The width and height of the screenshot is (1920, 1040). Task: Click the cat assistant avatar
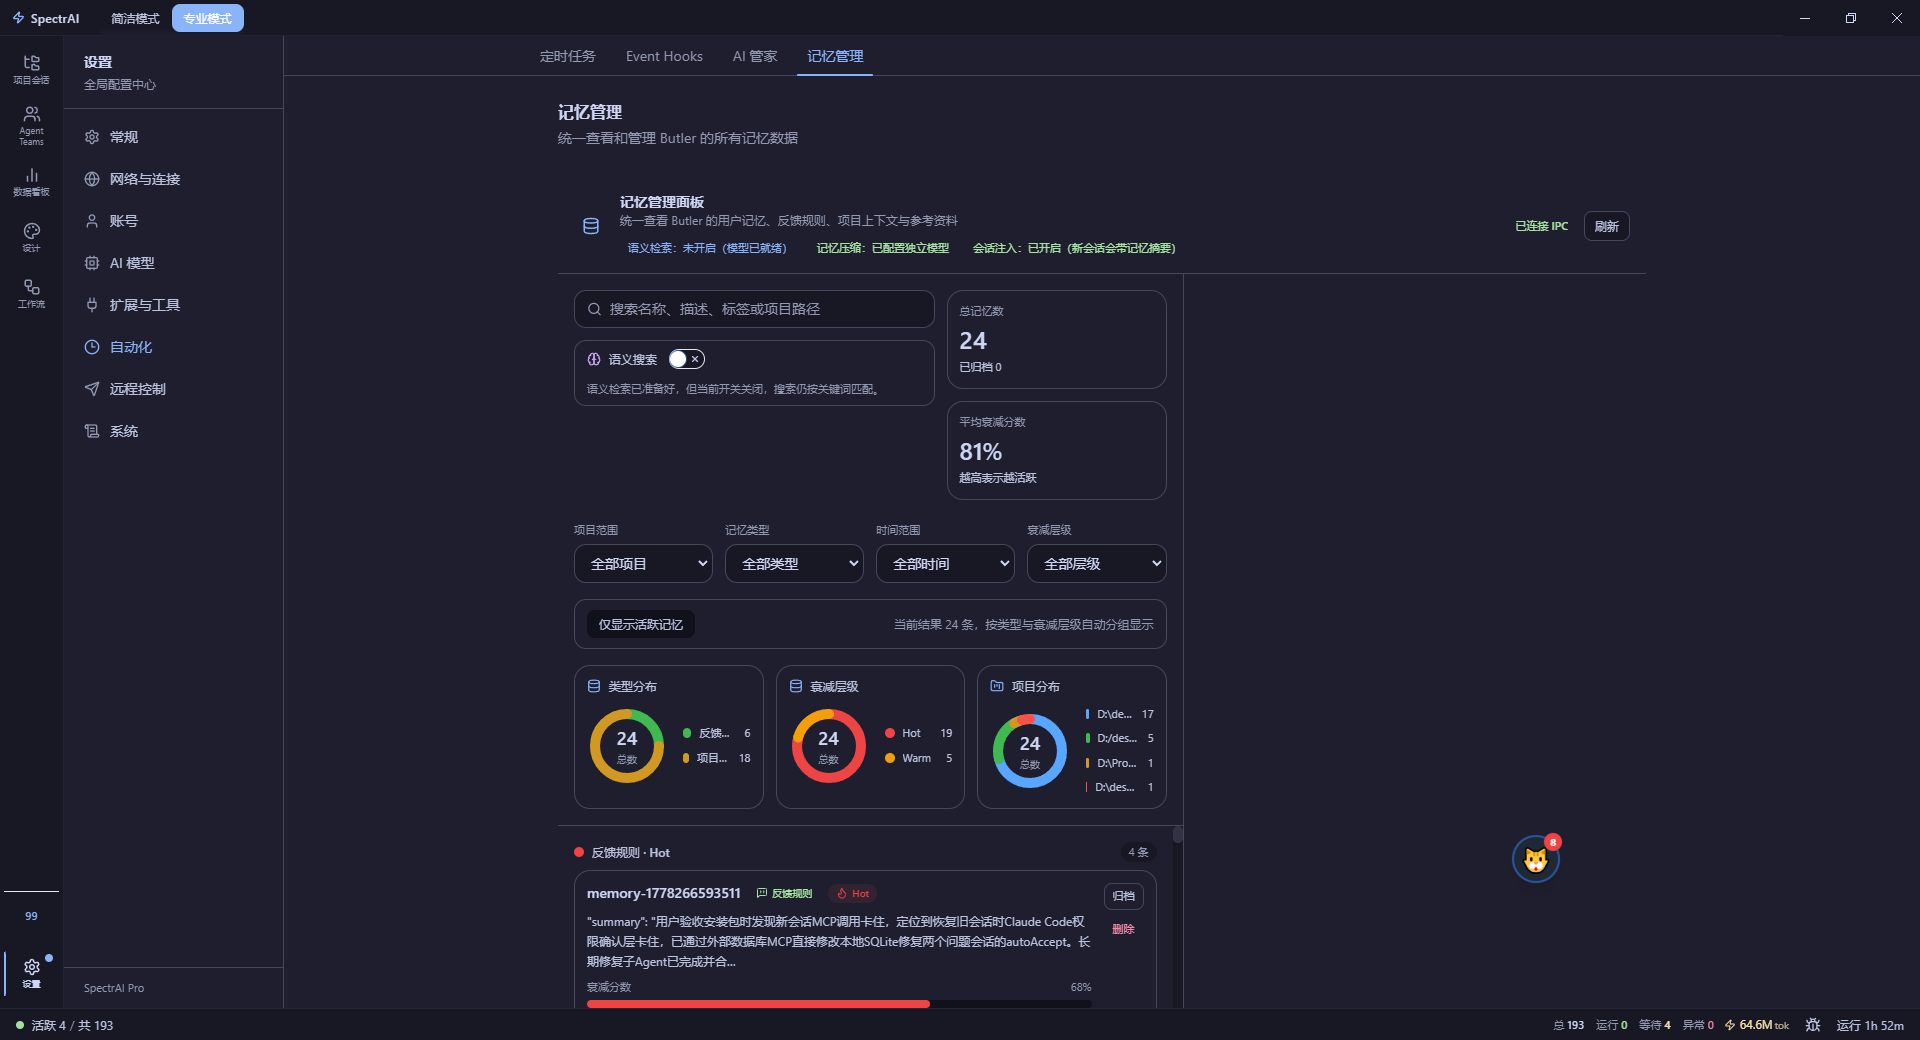[1536, 859]
